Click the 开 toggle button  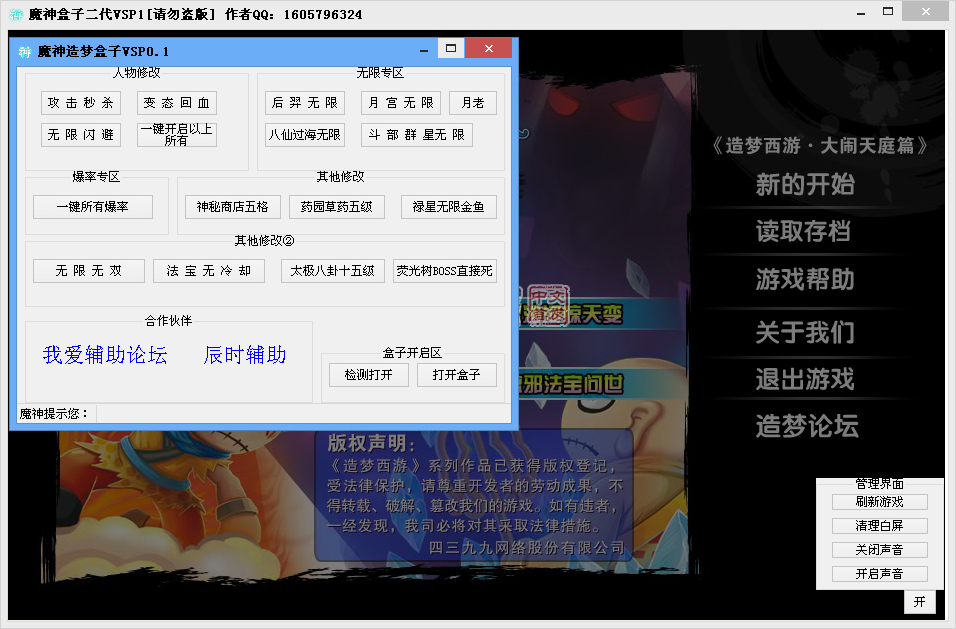[920, 602]
